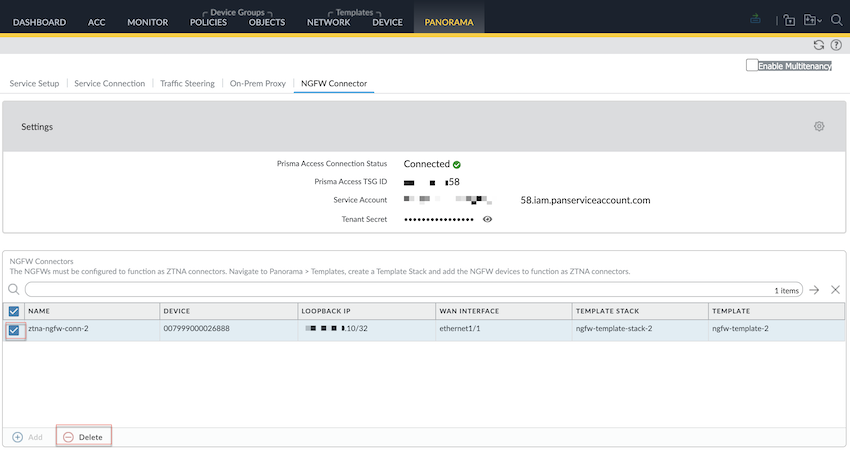850x450 pixels.
Task: Open the search magnifier in top bar
Action: point(836,20)
